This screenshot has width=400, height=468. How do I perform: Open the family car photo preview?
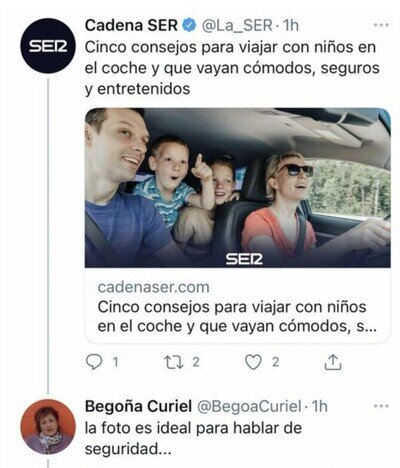coord(238,188)
